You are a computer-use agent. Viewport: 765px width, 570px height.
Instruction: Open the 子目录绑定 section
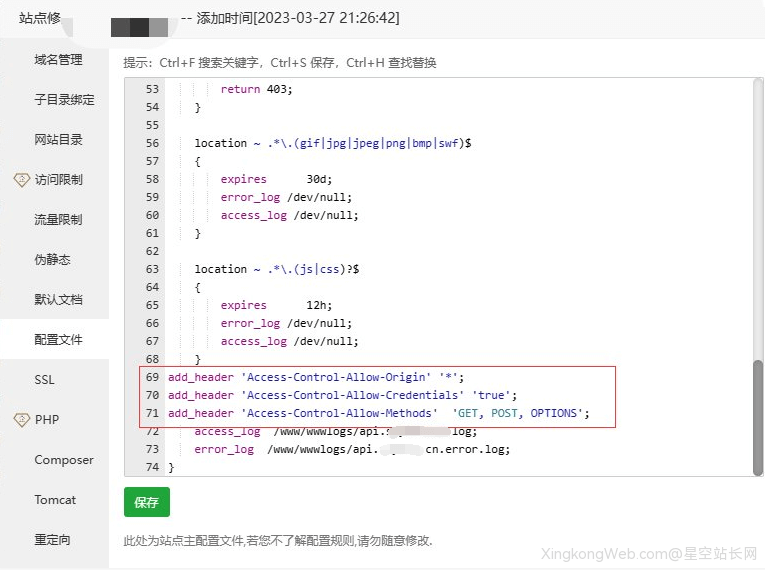point(64,100)
